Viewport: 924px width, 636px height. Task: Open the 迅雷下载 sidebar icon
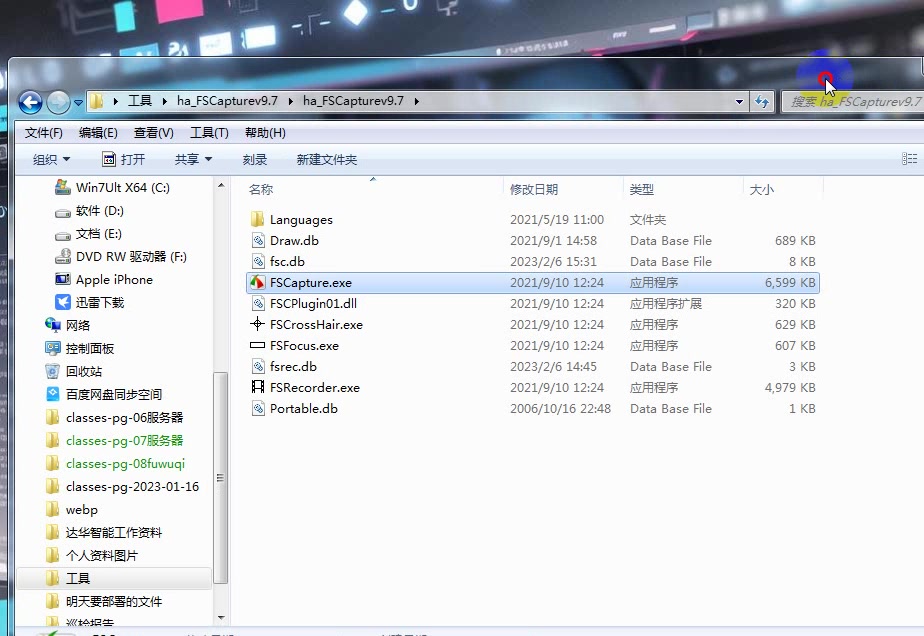[62, 302]
